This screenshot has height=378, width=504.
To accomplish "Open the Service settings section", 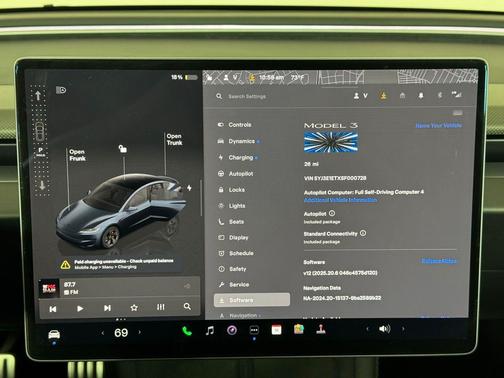I will 234,284.
